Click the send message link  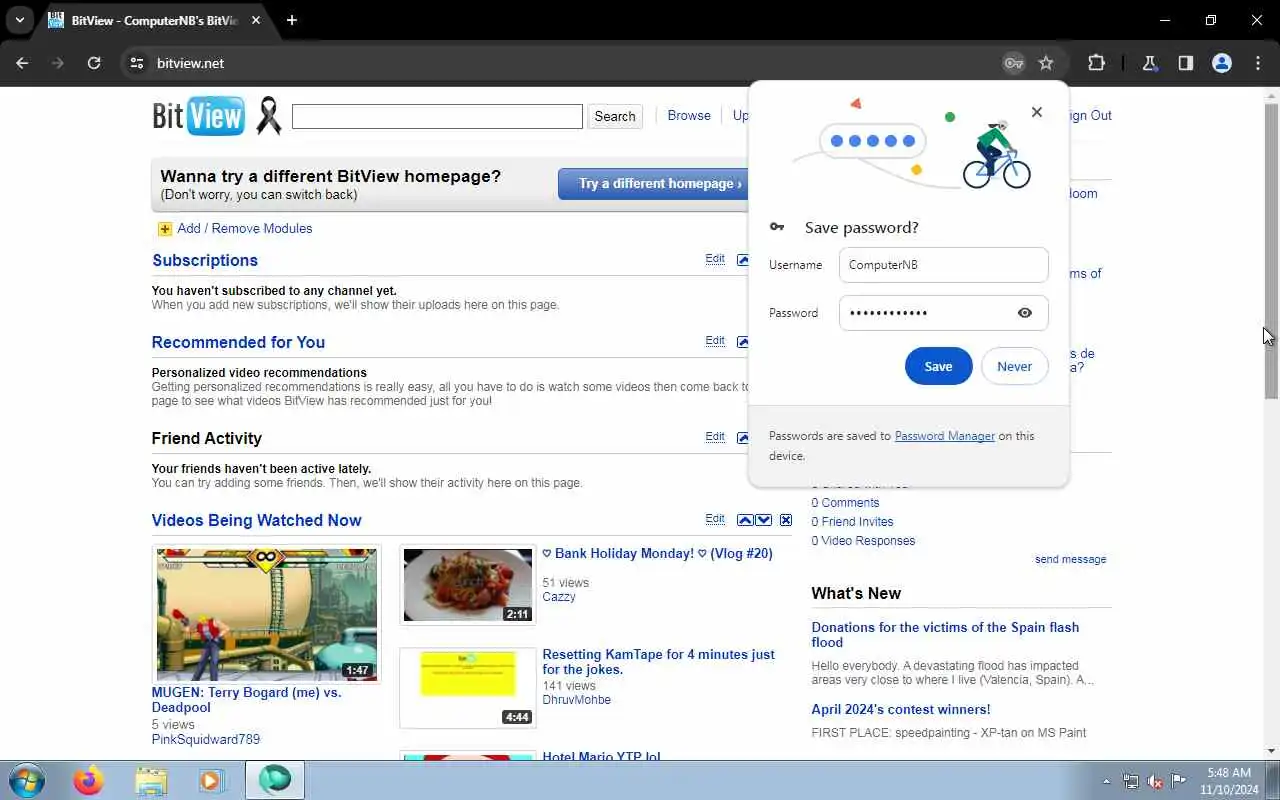(x=1070, y=560)
